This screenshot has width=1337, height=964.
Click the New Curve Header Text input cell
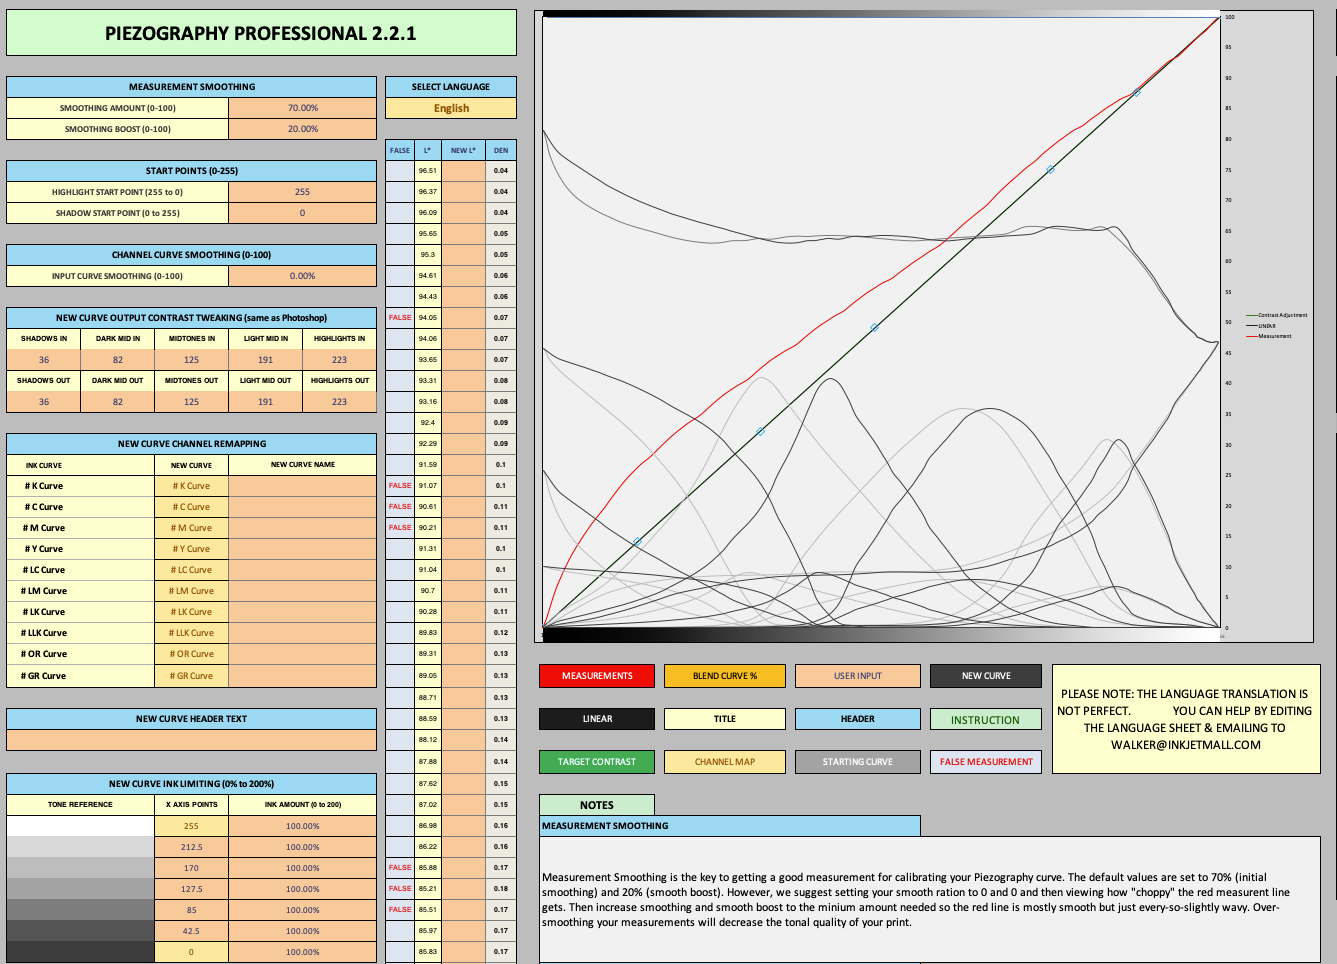pyautogui.click(x=191, y=740)
